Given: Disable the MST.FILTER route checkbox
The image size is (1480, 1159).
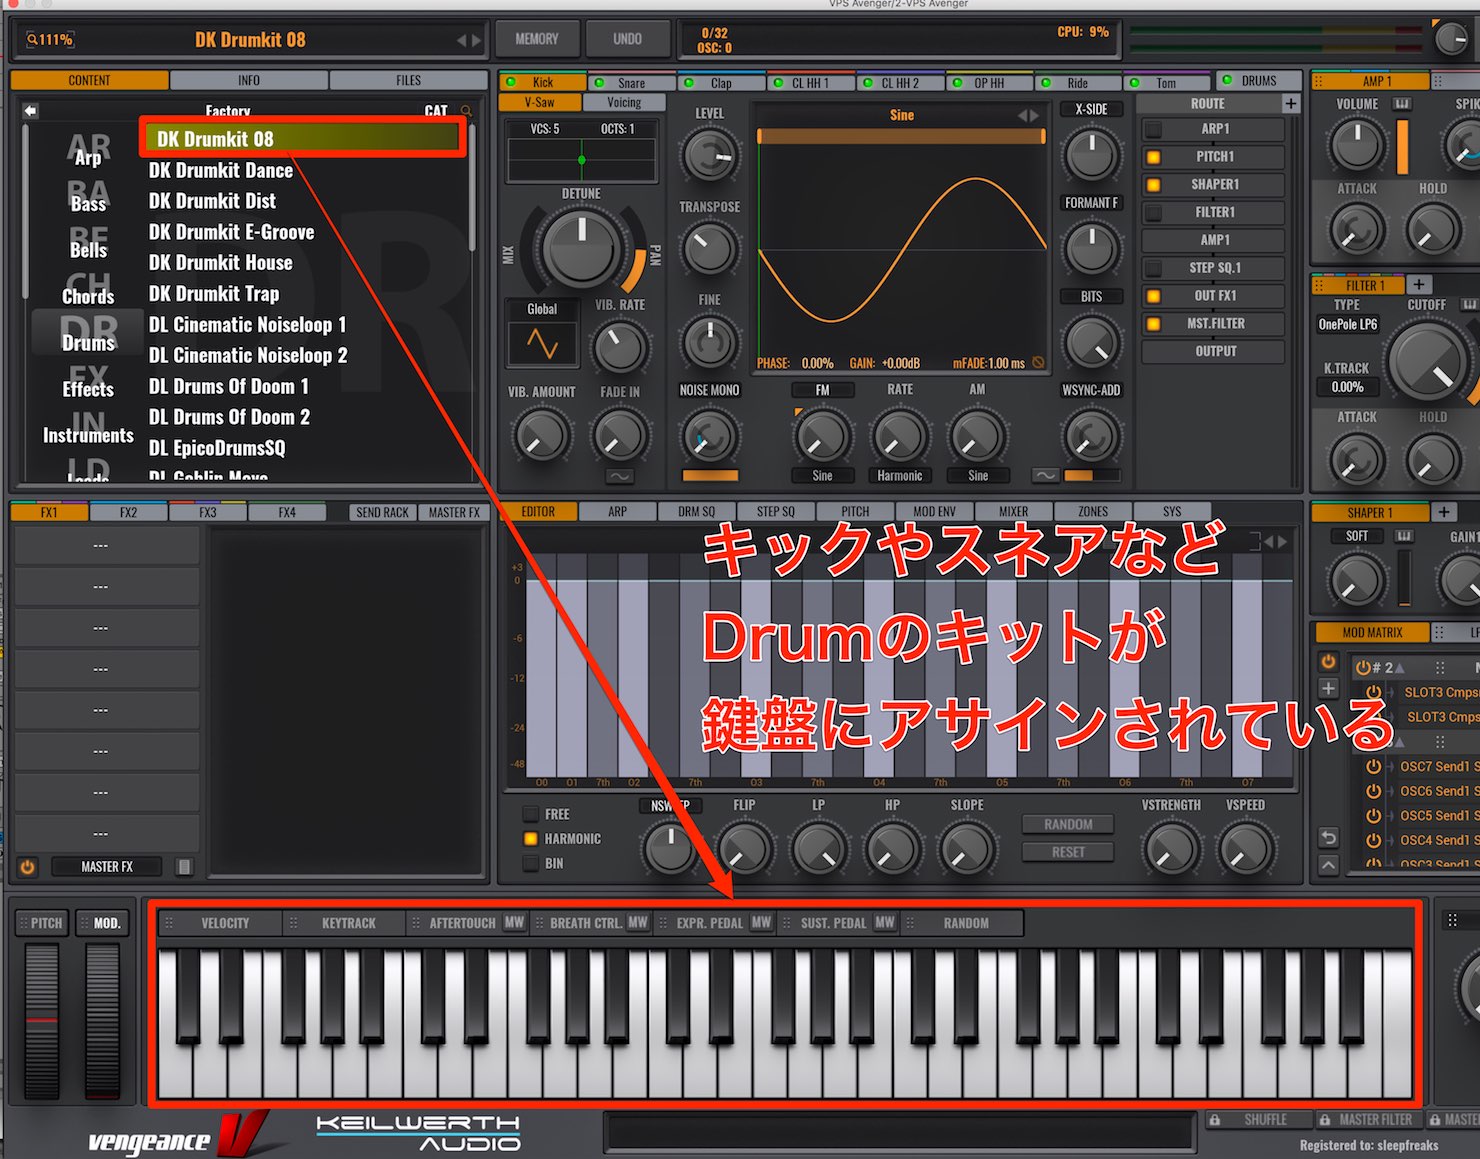Looking at the screenshot, I should tap(1153, 324).
